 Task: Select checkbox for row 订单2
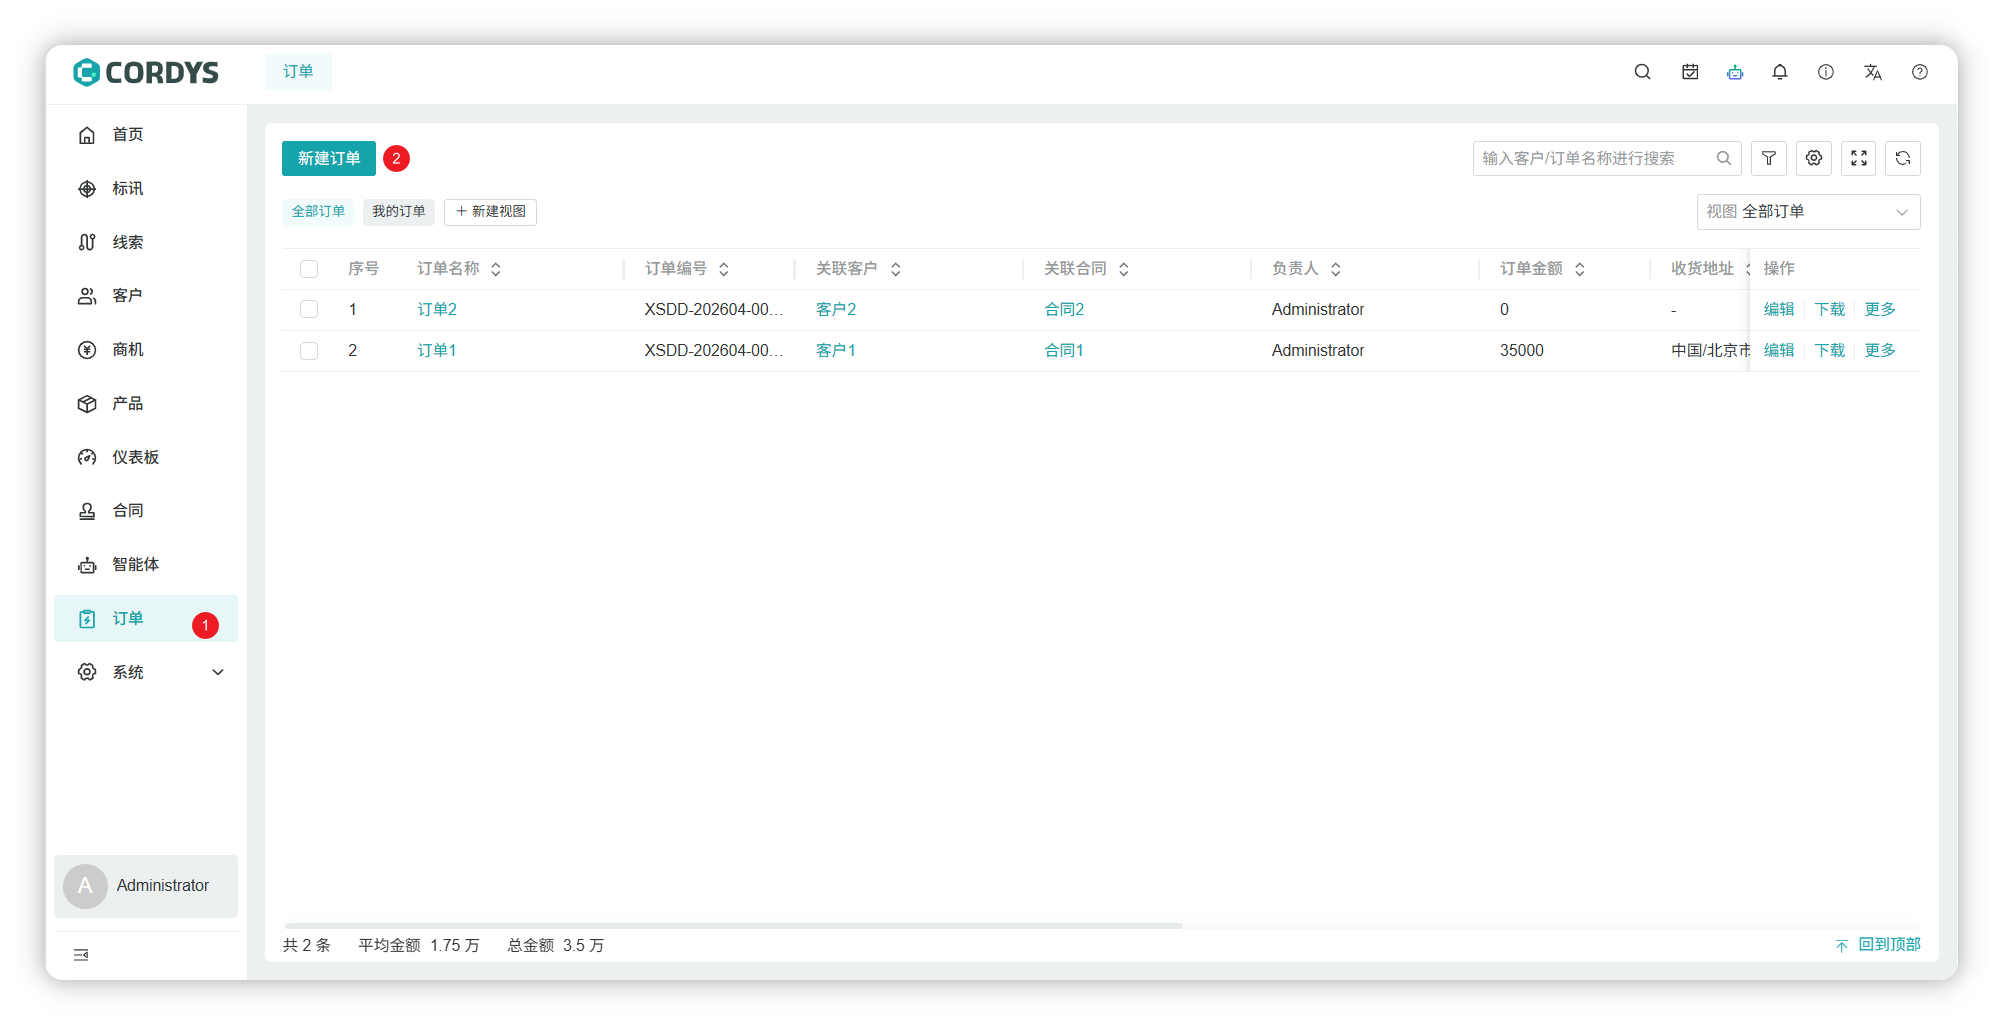click(x=309, y=310)
